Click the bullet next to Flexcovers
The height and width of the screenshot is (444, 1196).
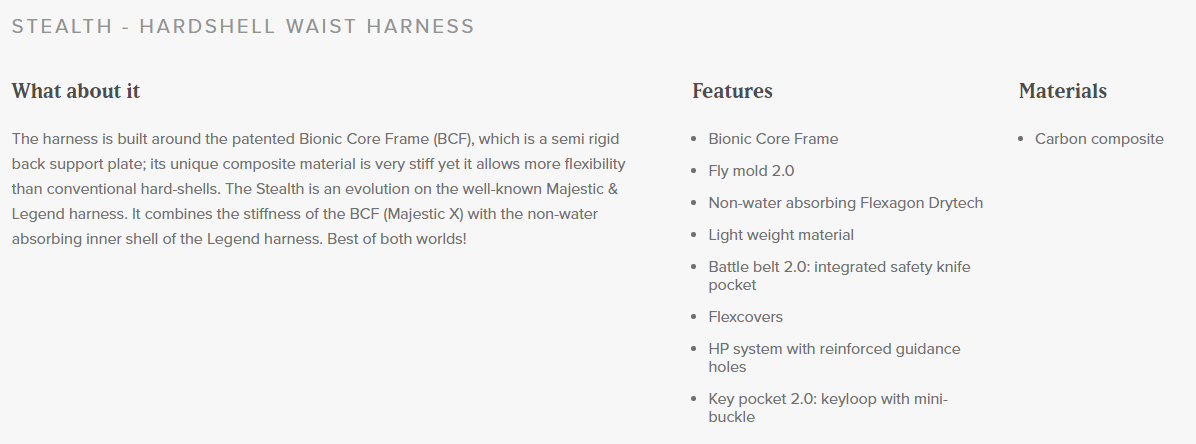coord(693,317)
